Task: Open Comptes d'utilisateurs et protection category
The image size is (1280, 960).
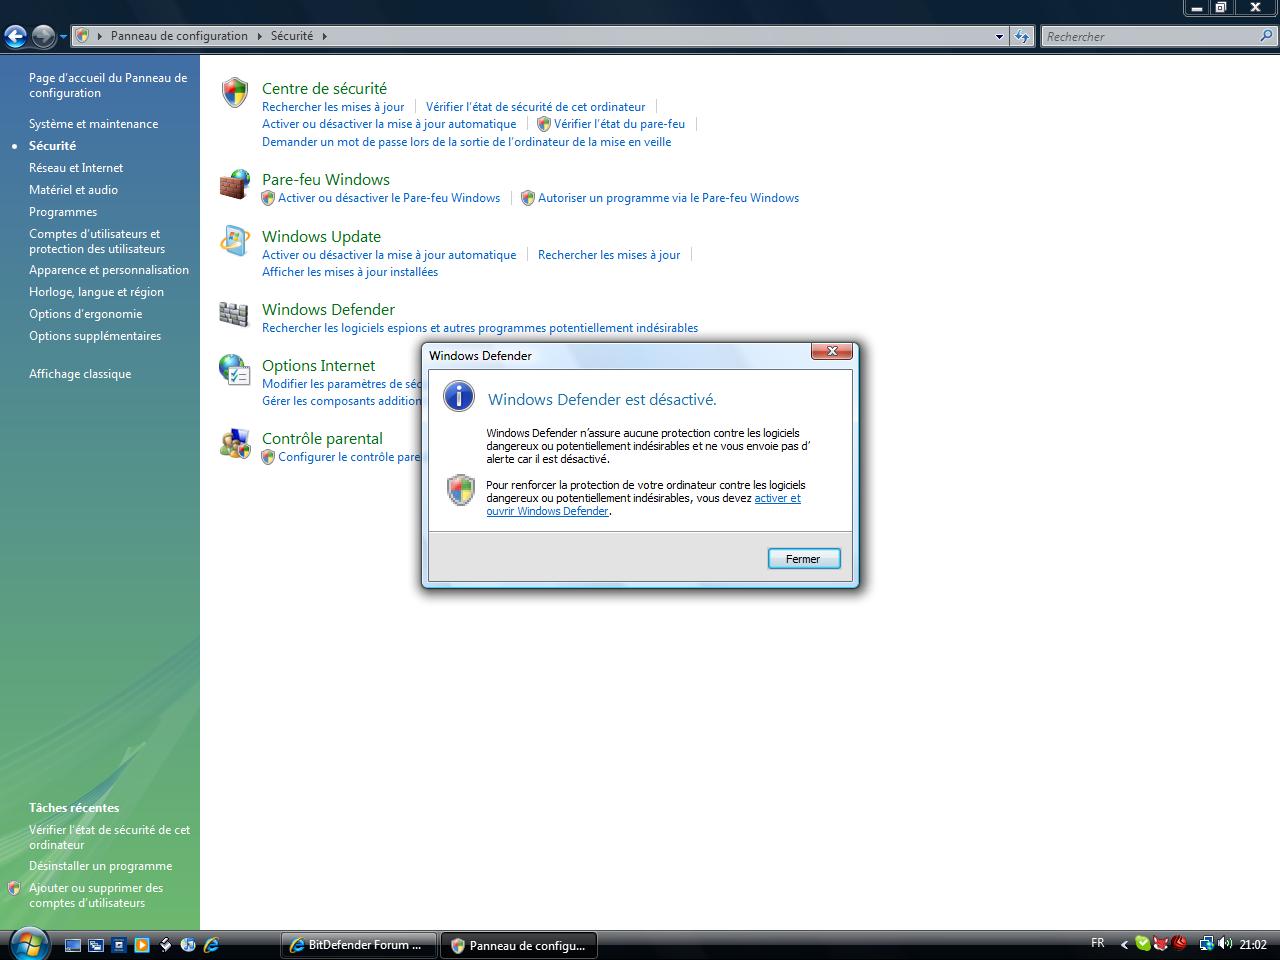Action: click(x=97, y=241)
